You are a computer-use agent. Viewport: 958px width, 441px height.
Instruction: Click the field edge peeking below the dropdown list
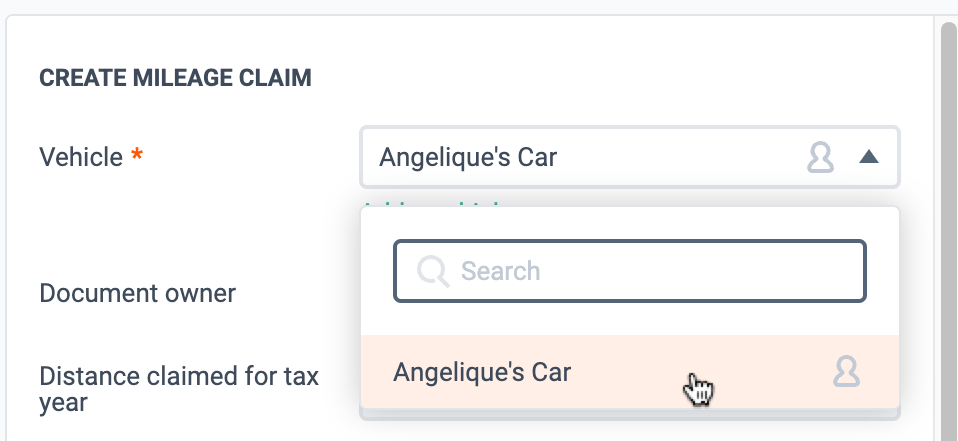point(630,415)
